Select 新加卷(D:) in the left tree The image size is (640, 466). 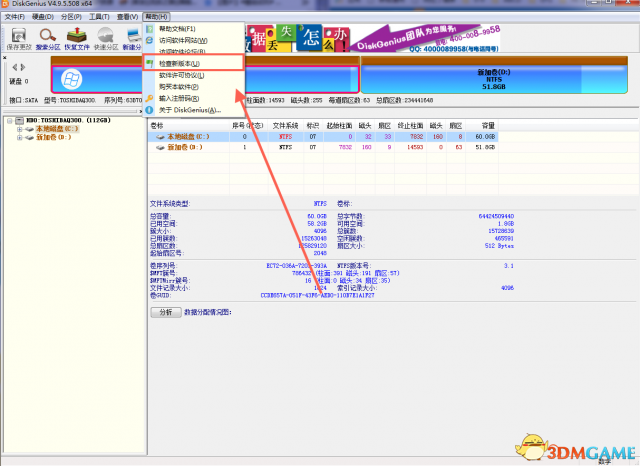tap(53, 138)
